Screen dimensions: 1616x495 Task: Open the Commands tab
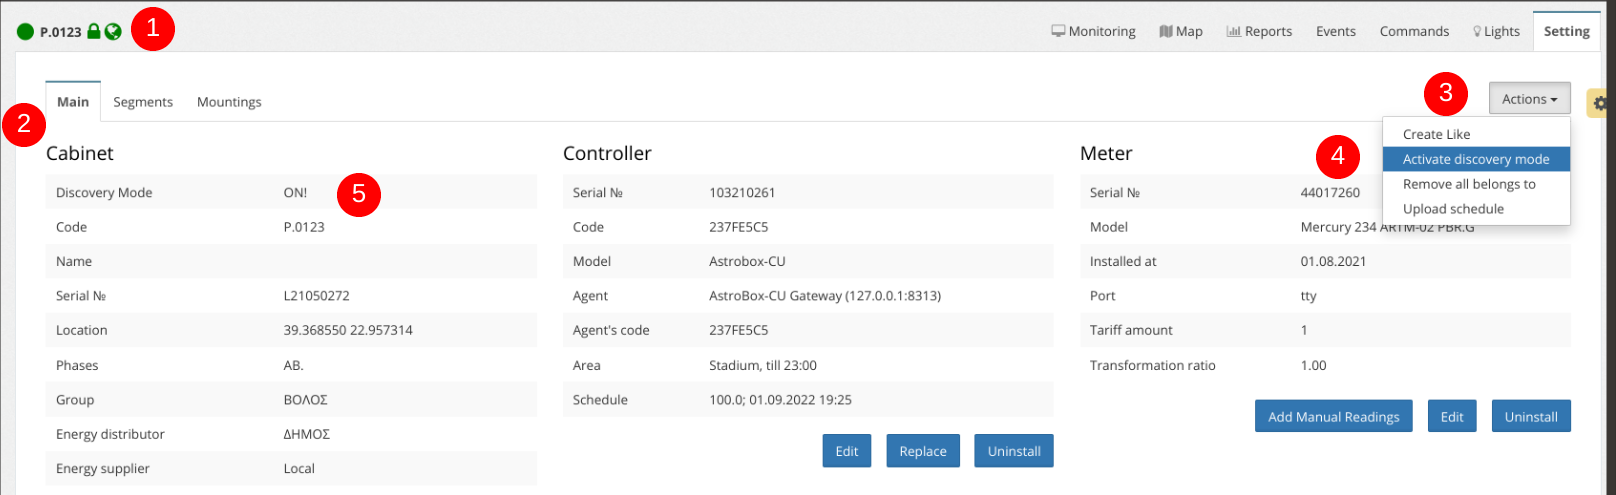coord(1414,31)
